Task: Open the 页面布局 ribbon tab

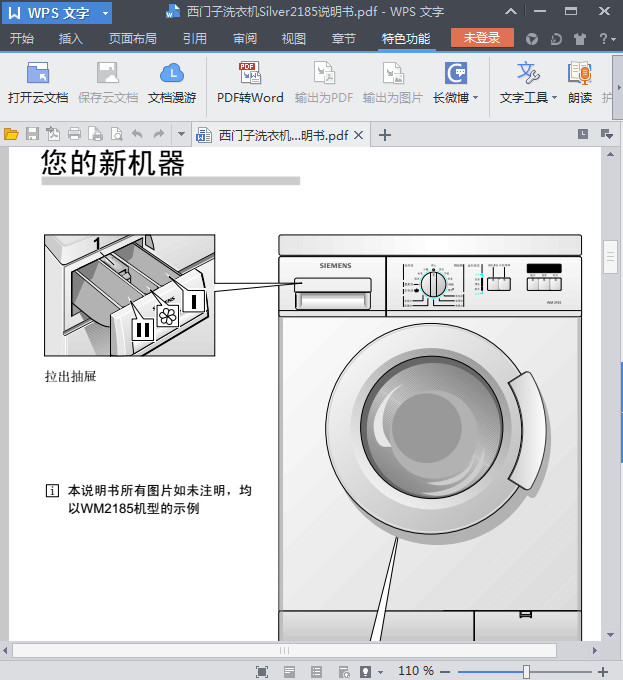Action: (x=132, y=39)
